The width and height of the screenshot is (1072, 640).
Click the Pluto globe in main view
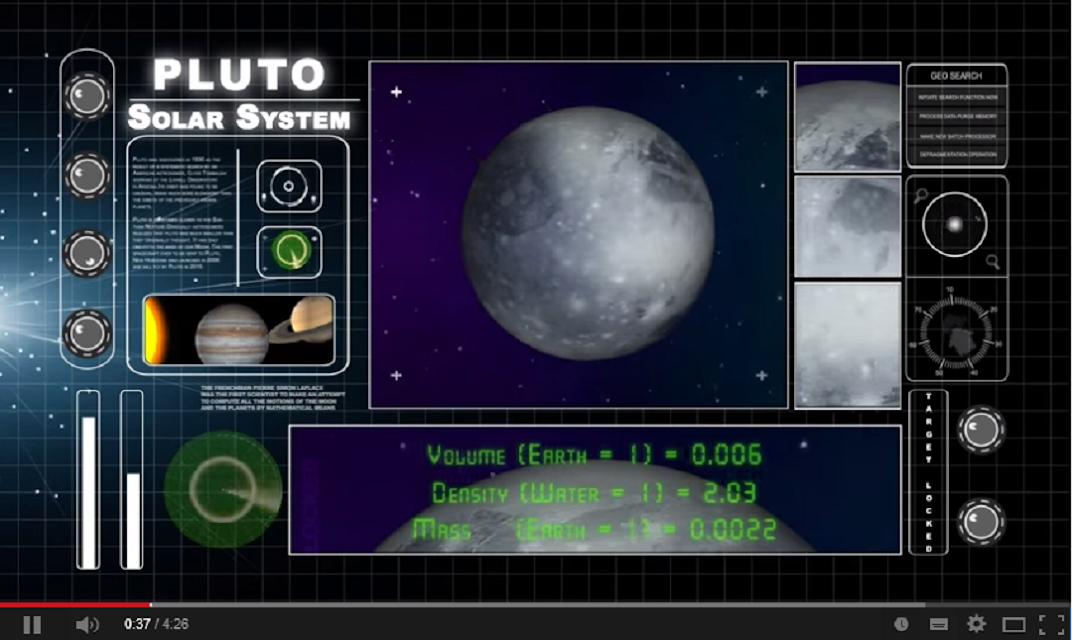tap(587, 232)
